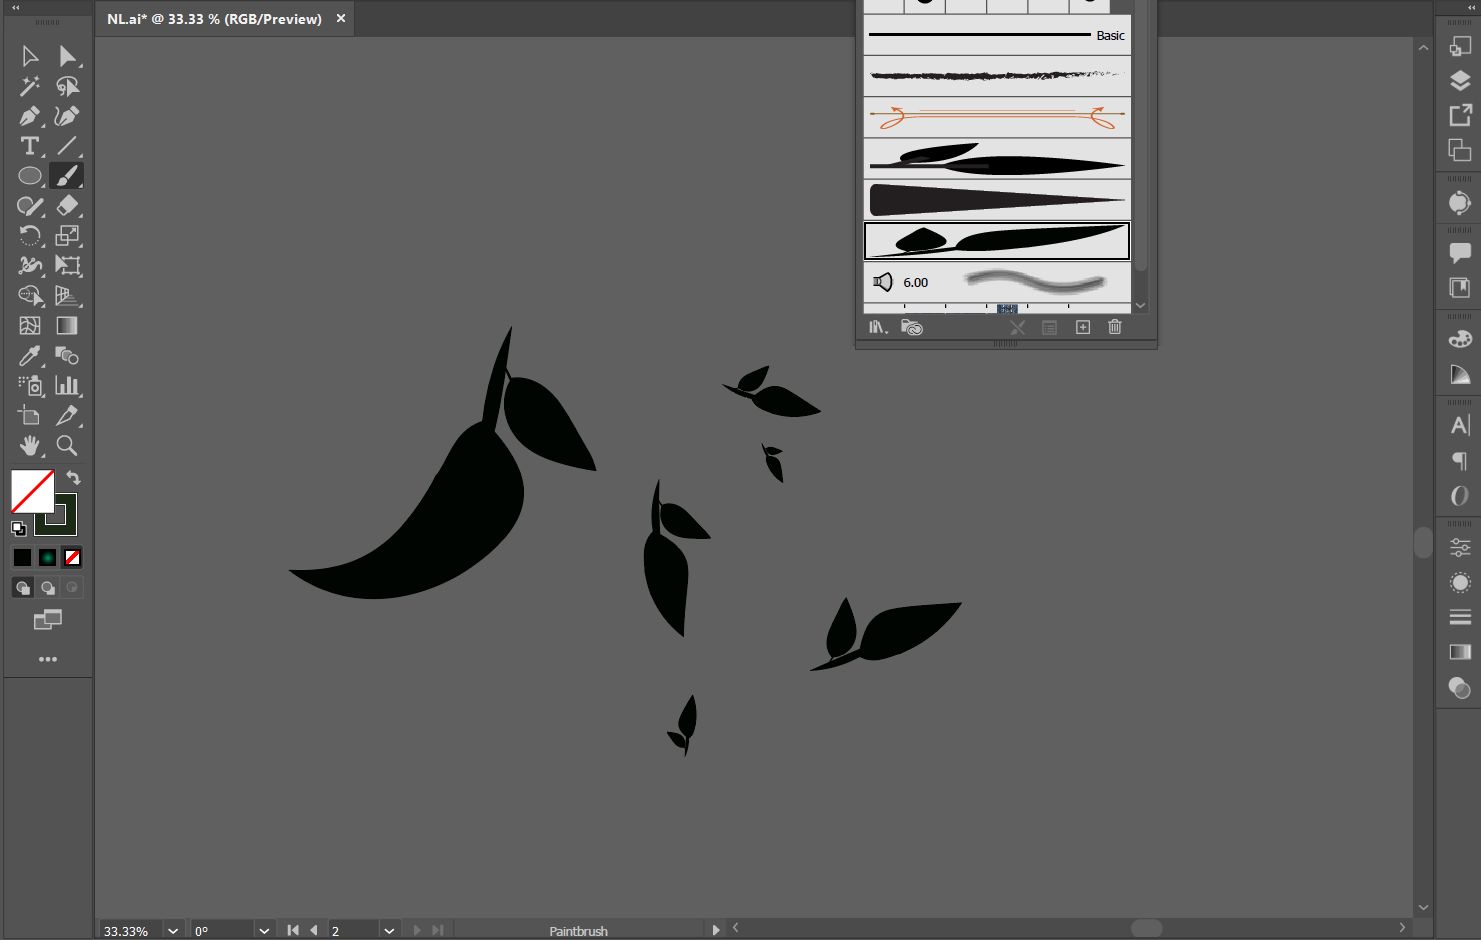The image size is (1481, 940).
Task: Toggle Draw Behind drawing mode
Action: coord(47,587)
